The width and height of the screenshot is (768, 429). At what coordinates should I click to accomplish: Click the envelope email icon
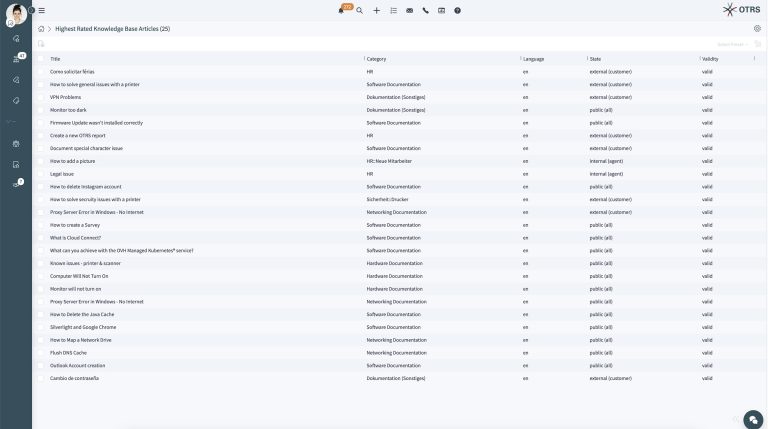[409, 10]
